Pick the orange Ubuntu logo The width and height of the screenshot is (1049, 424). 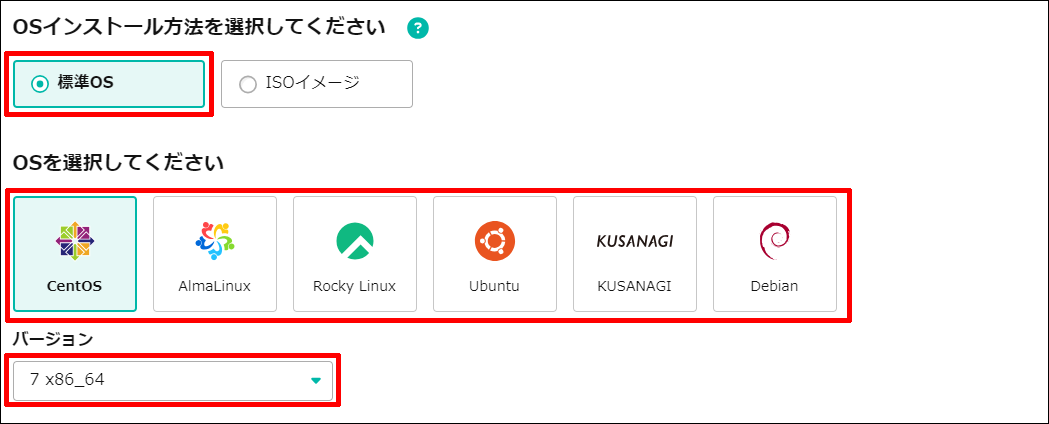tap(494, 241)
